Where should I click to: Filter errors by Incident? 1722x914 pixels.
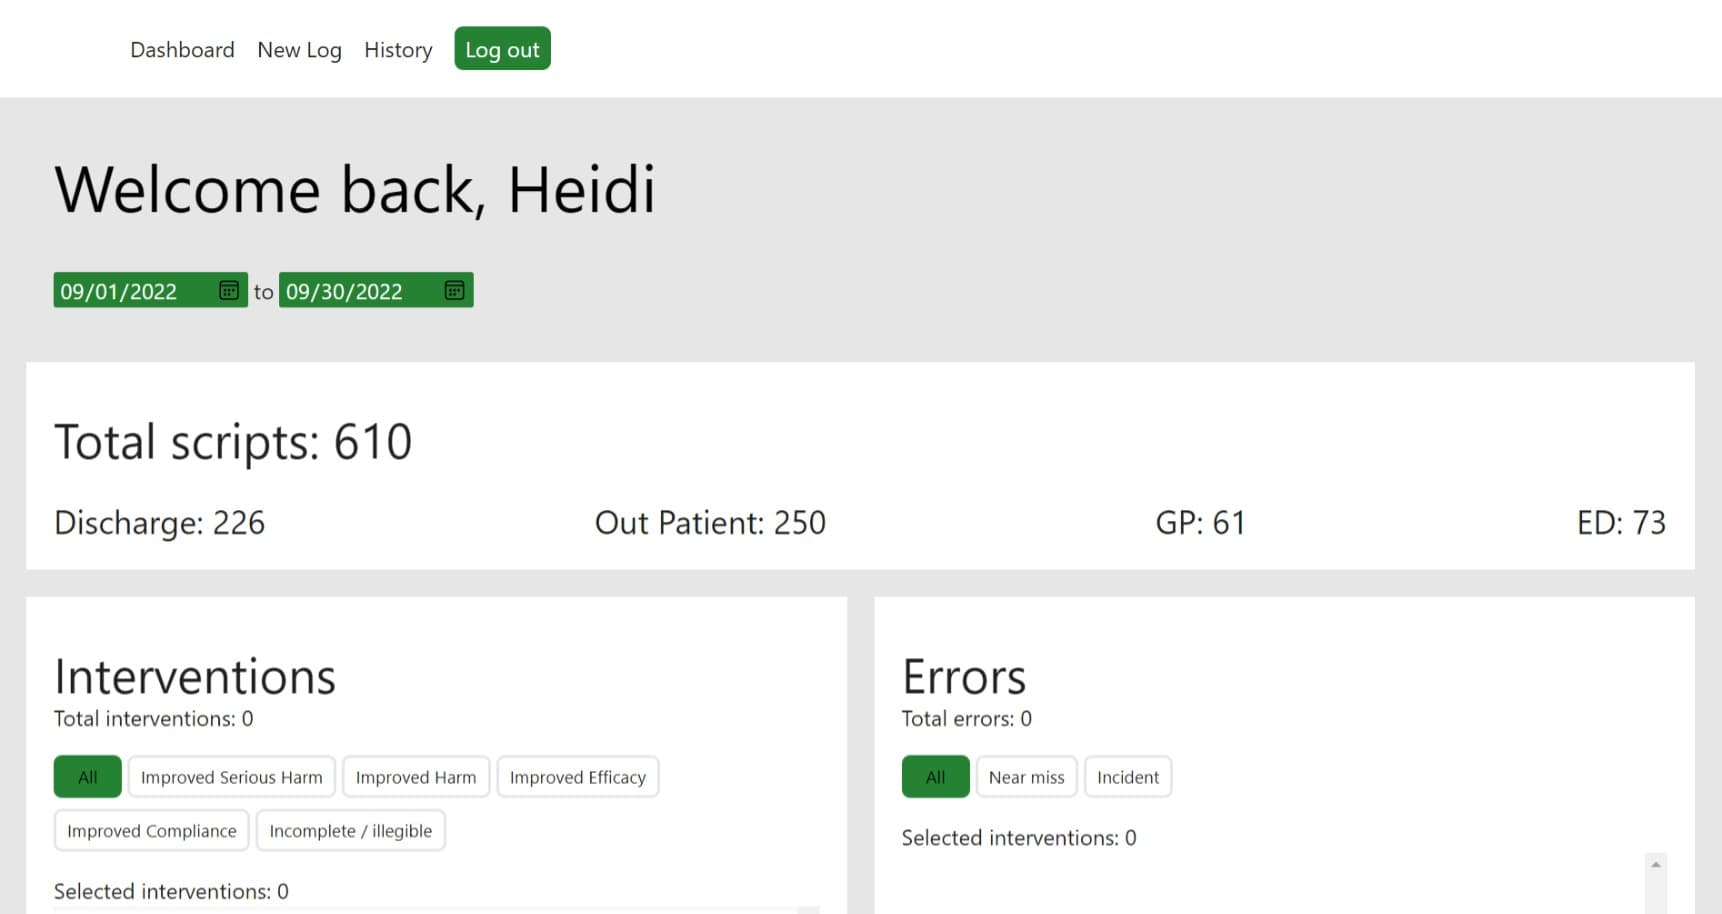click(x=1128, y=776)
